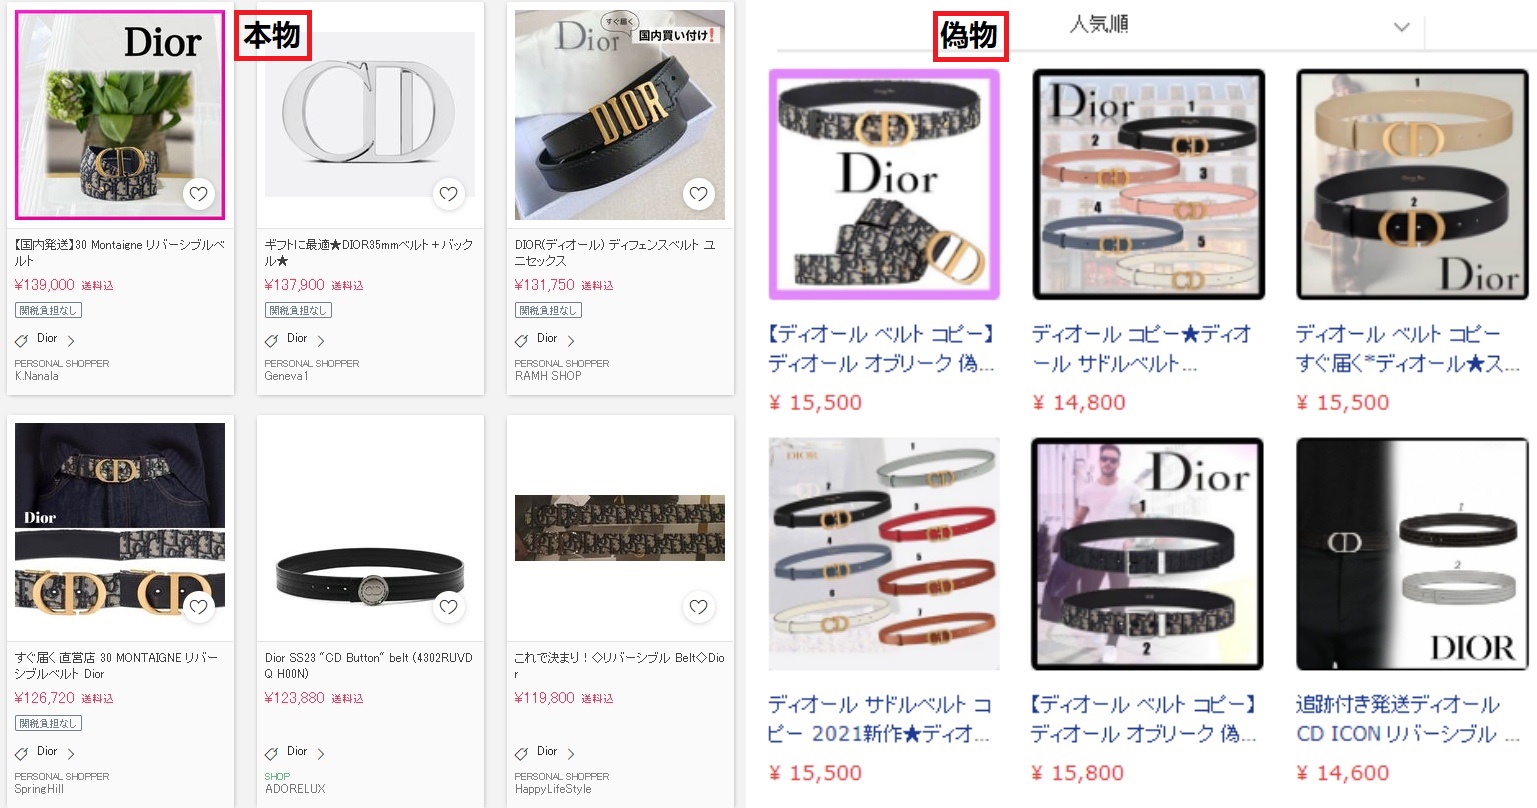
Task: Like the gold DIOR letter belt listing
Action: coord(698,194)
